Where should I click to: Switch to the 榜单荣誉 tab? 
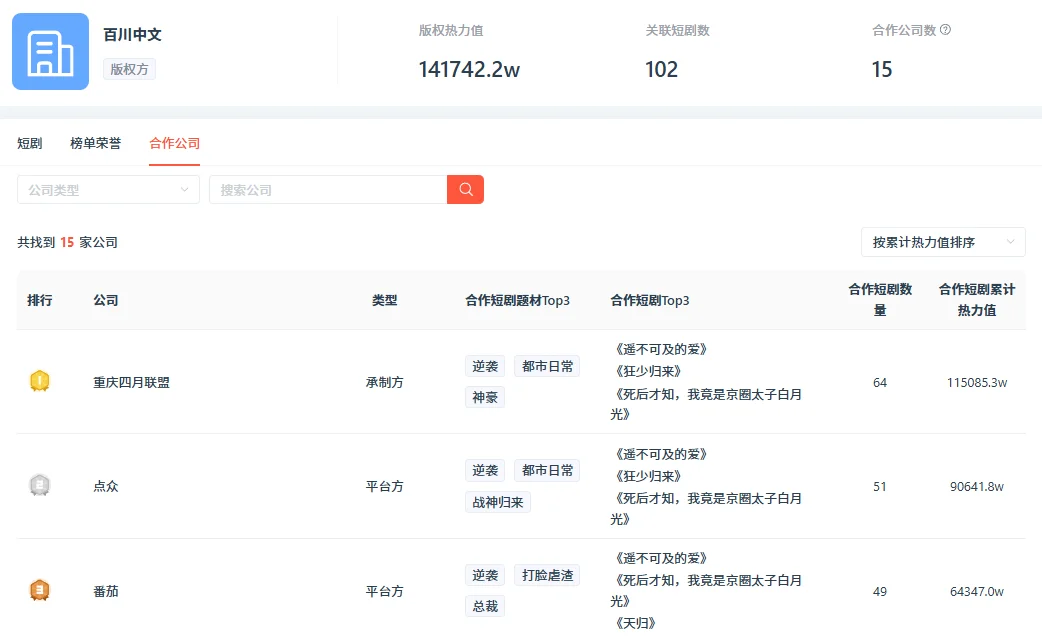coord(94,143)
